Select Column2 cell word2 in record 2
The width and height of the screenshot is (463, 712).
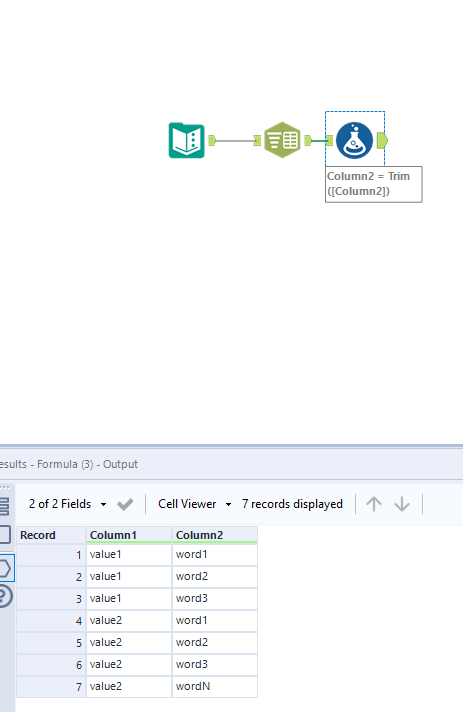click(x=215, y=577)
